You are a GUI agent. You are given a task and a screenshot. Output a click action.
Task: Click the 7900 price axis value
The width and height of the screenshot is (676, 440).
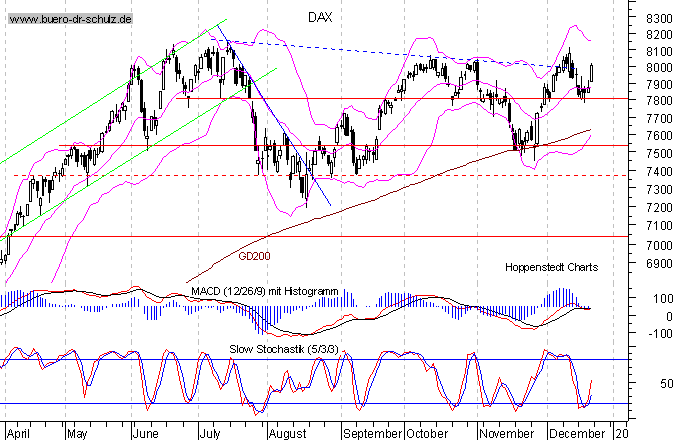coord(660,84)
